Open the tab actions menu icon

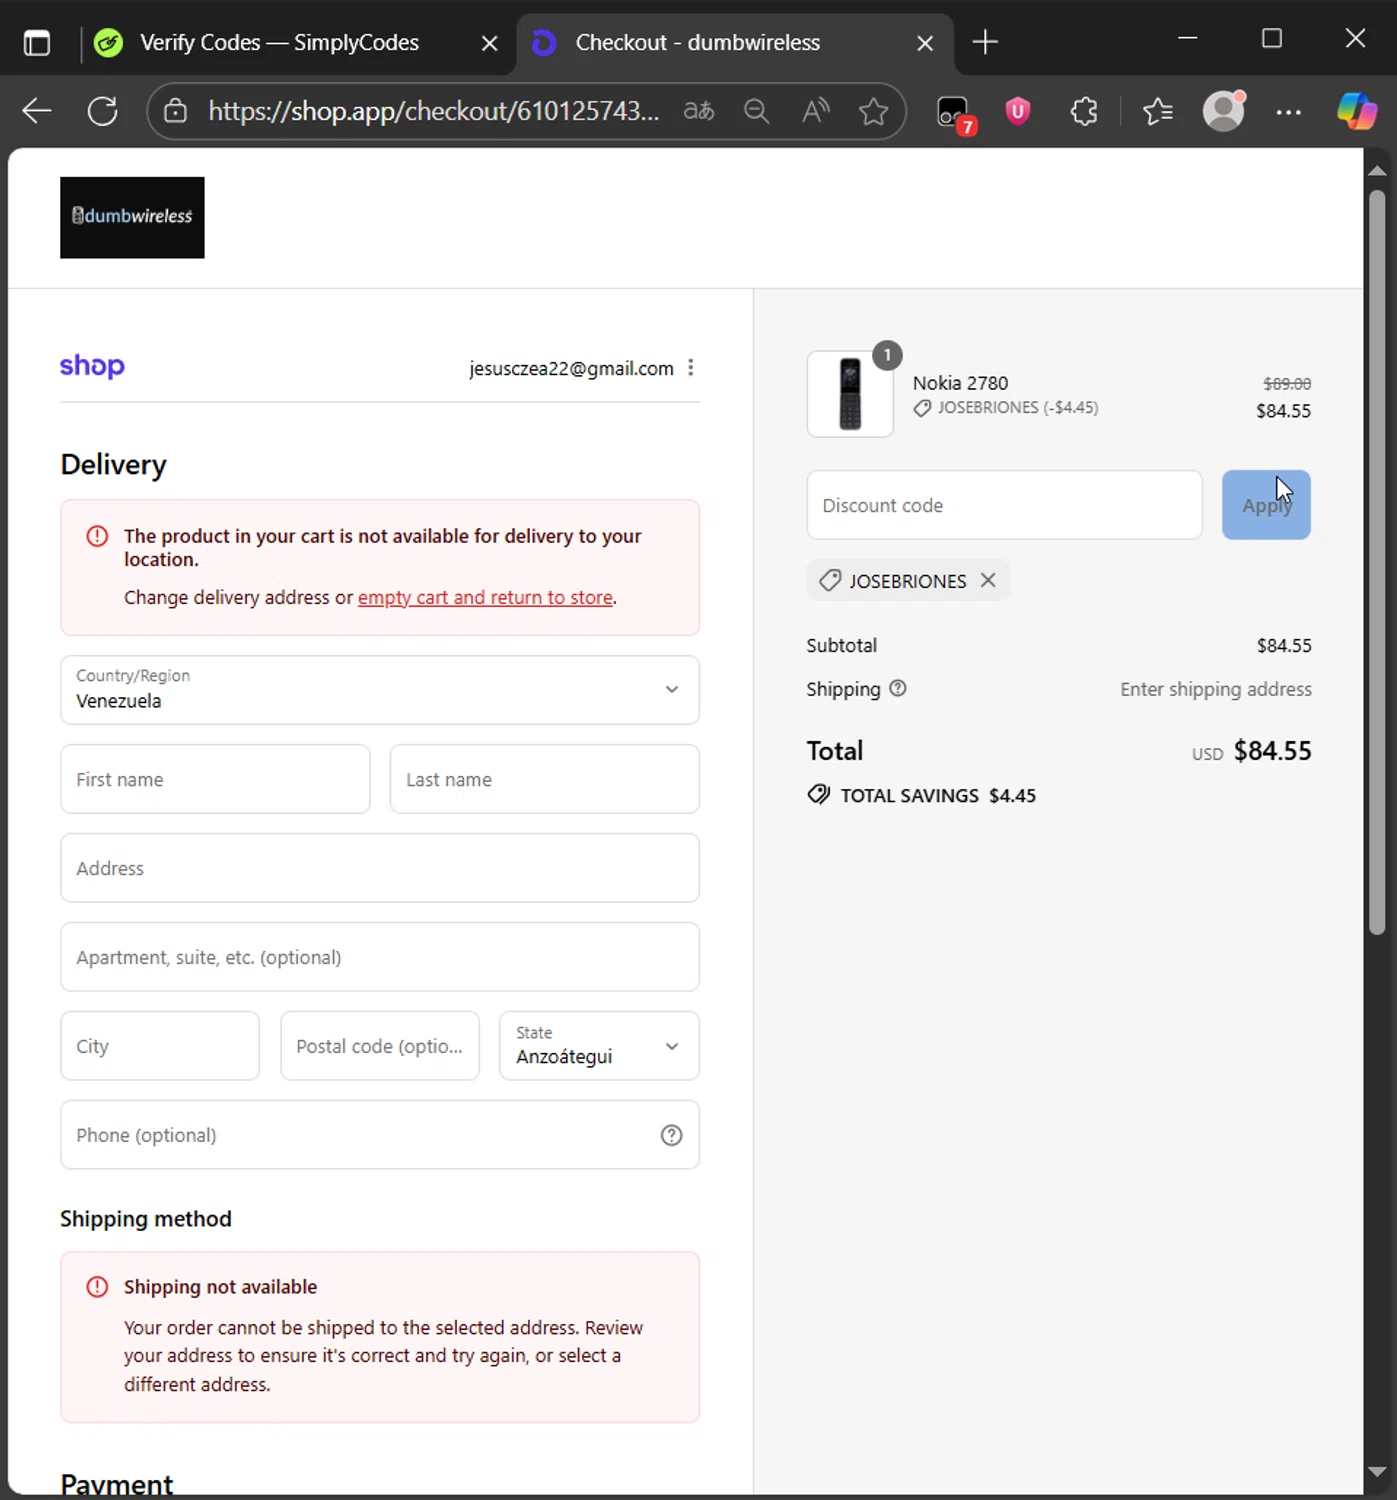pos(37,43)
